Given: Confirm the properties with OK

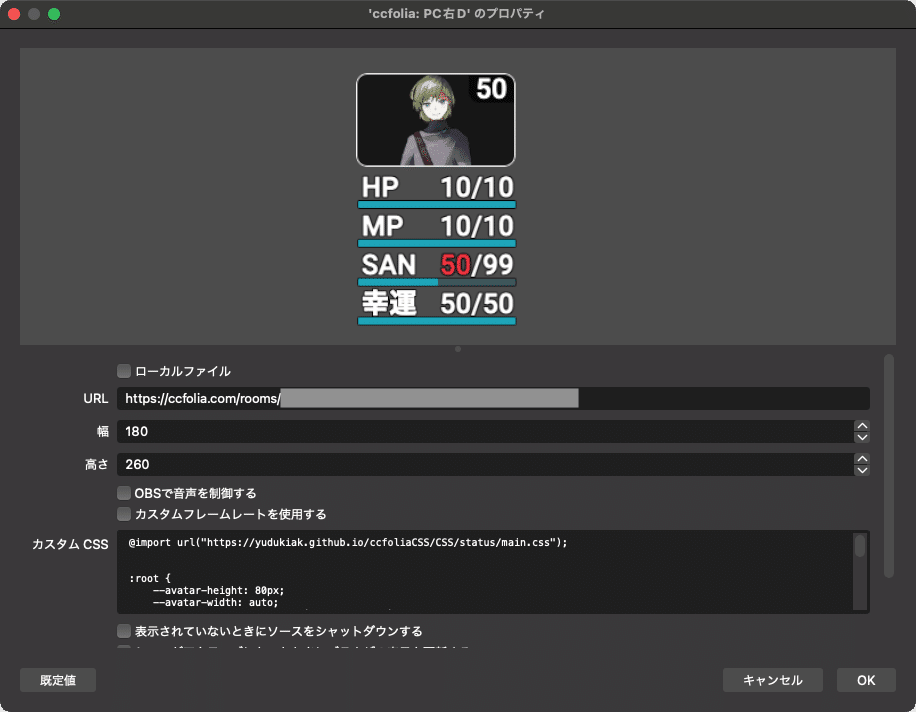Looking at the screenshot, I should tap(865, 680).
